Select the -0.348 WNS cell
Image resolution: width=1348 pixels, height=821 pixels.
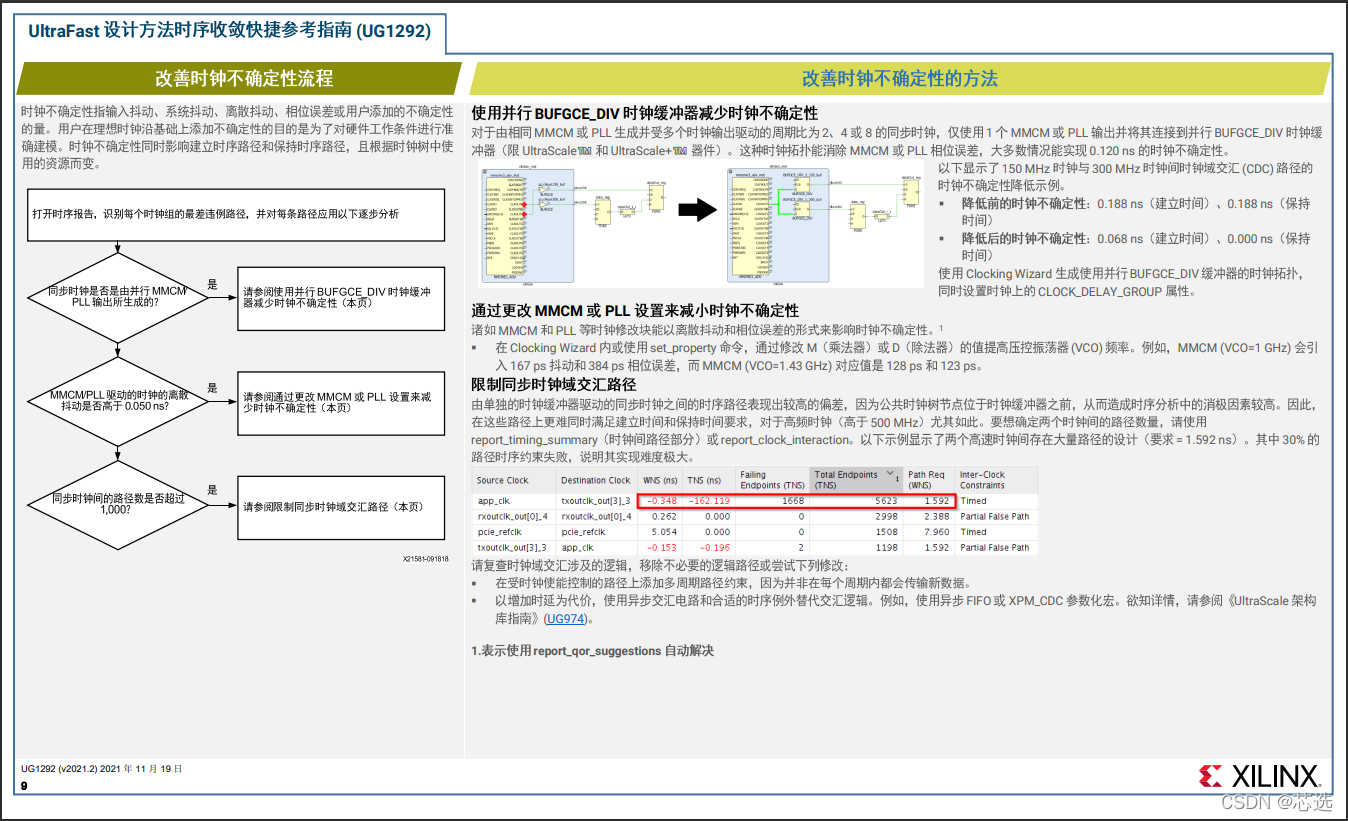(662, 501)
